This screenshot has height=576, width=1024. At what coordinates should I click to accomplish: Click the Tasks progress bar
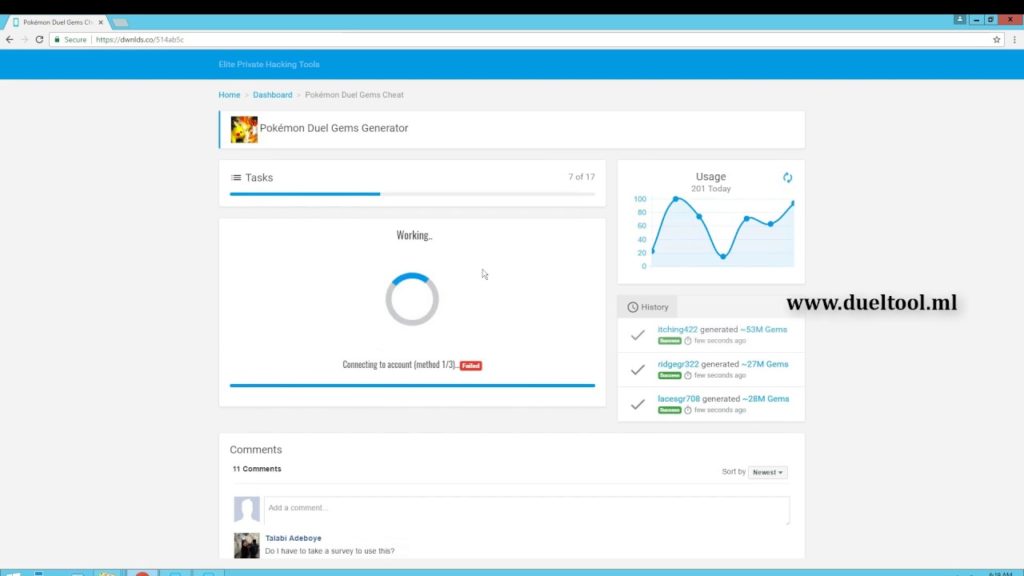pos(412,194)
